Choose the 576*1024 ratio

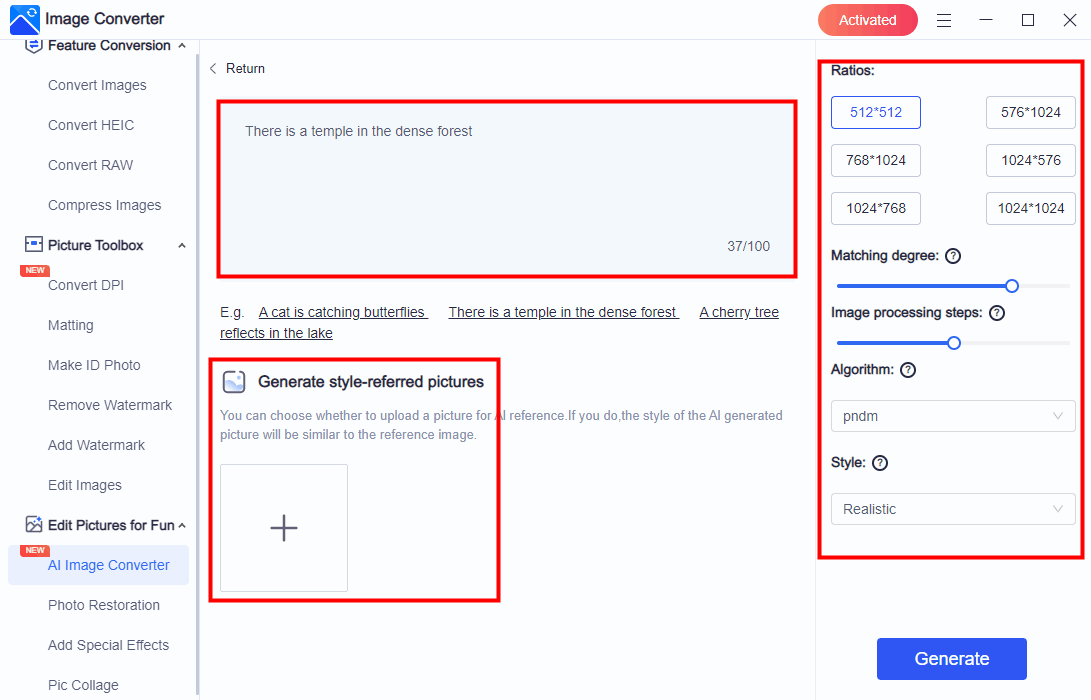[x=1030, y=113]
